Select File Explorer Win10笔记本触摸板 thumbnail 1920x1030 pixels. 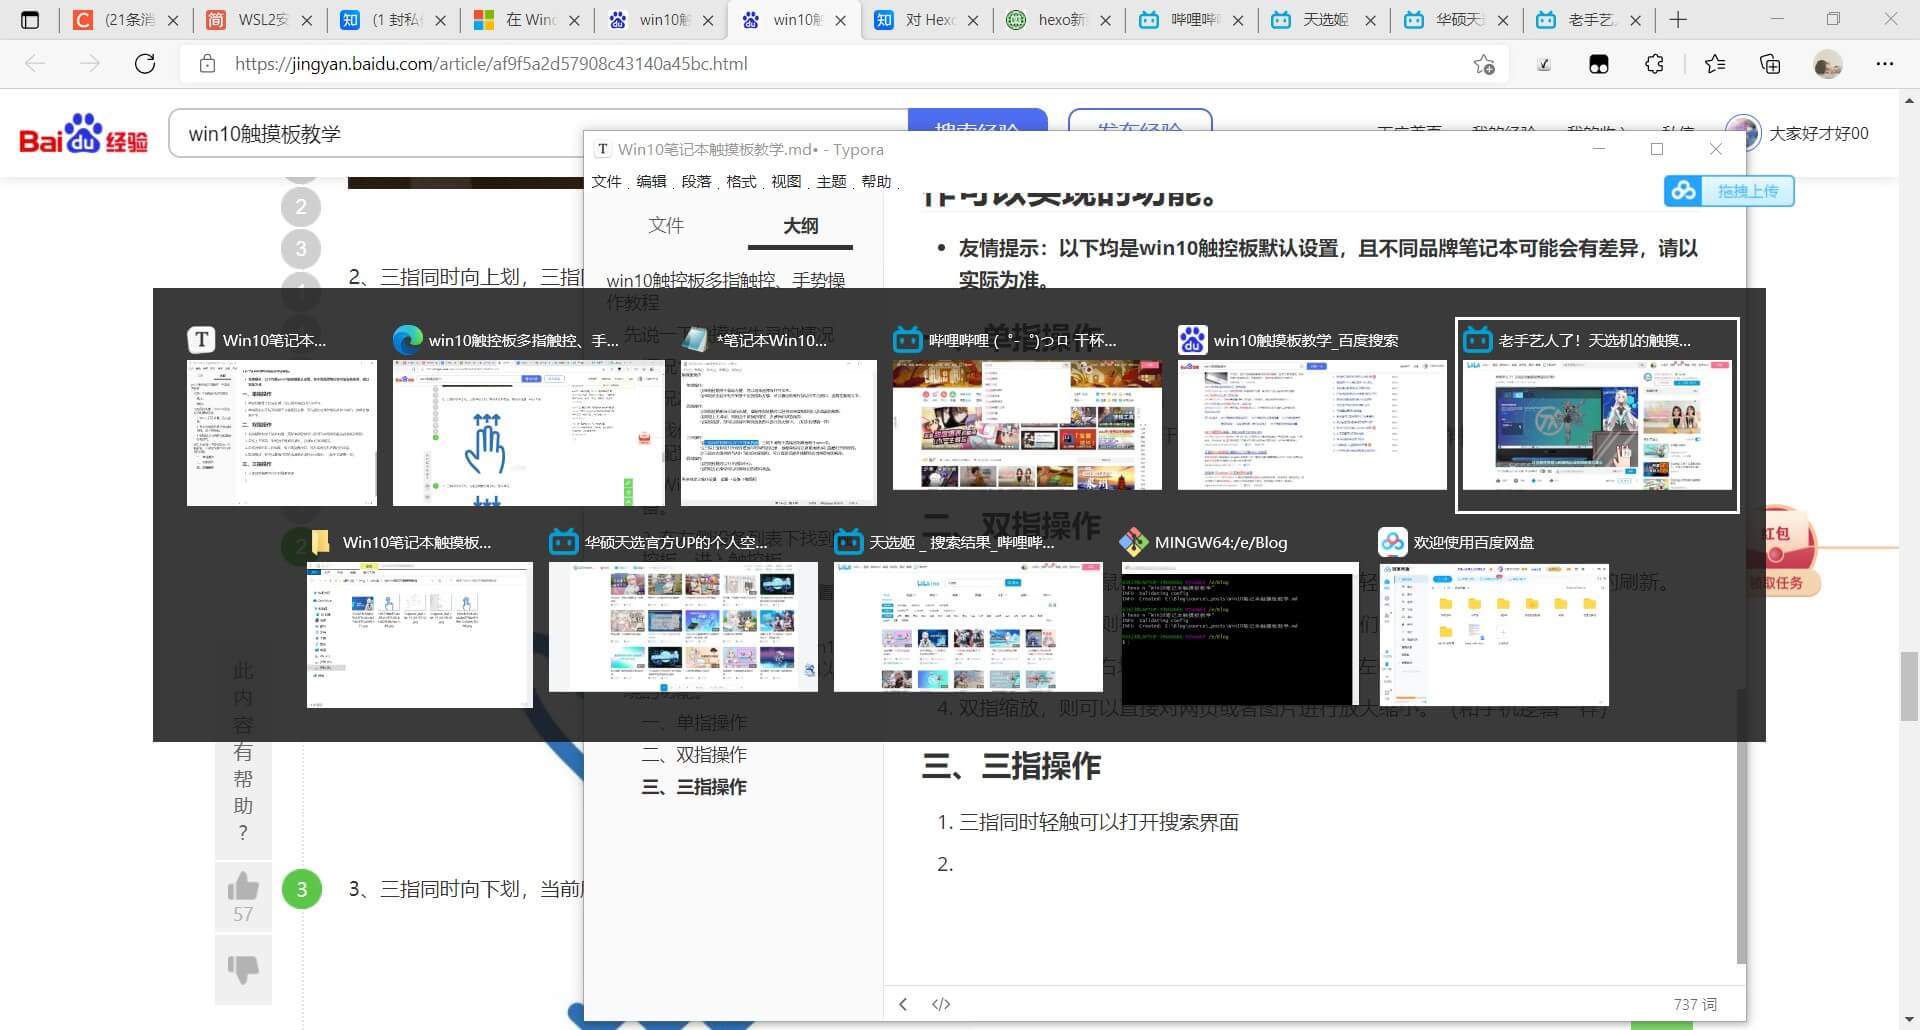click(x=419, y=618)
